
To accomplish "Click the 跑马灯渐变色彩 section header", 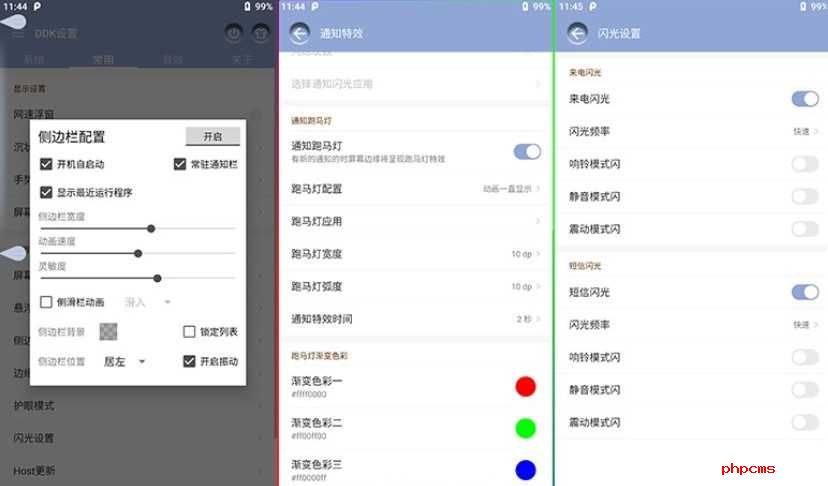I will (319, 356).
